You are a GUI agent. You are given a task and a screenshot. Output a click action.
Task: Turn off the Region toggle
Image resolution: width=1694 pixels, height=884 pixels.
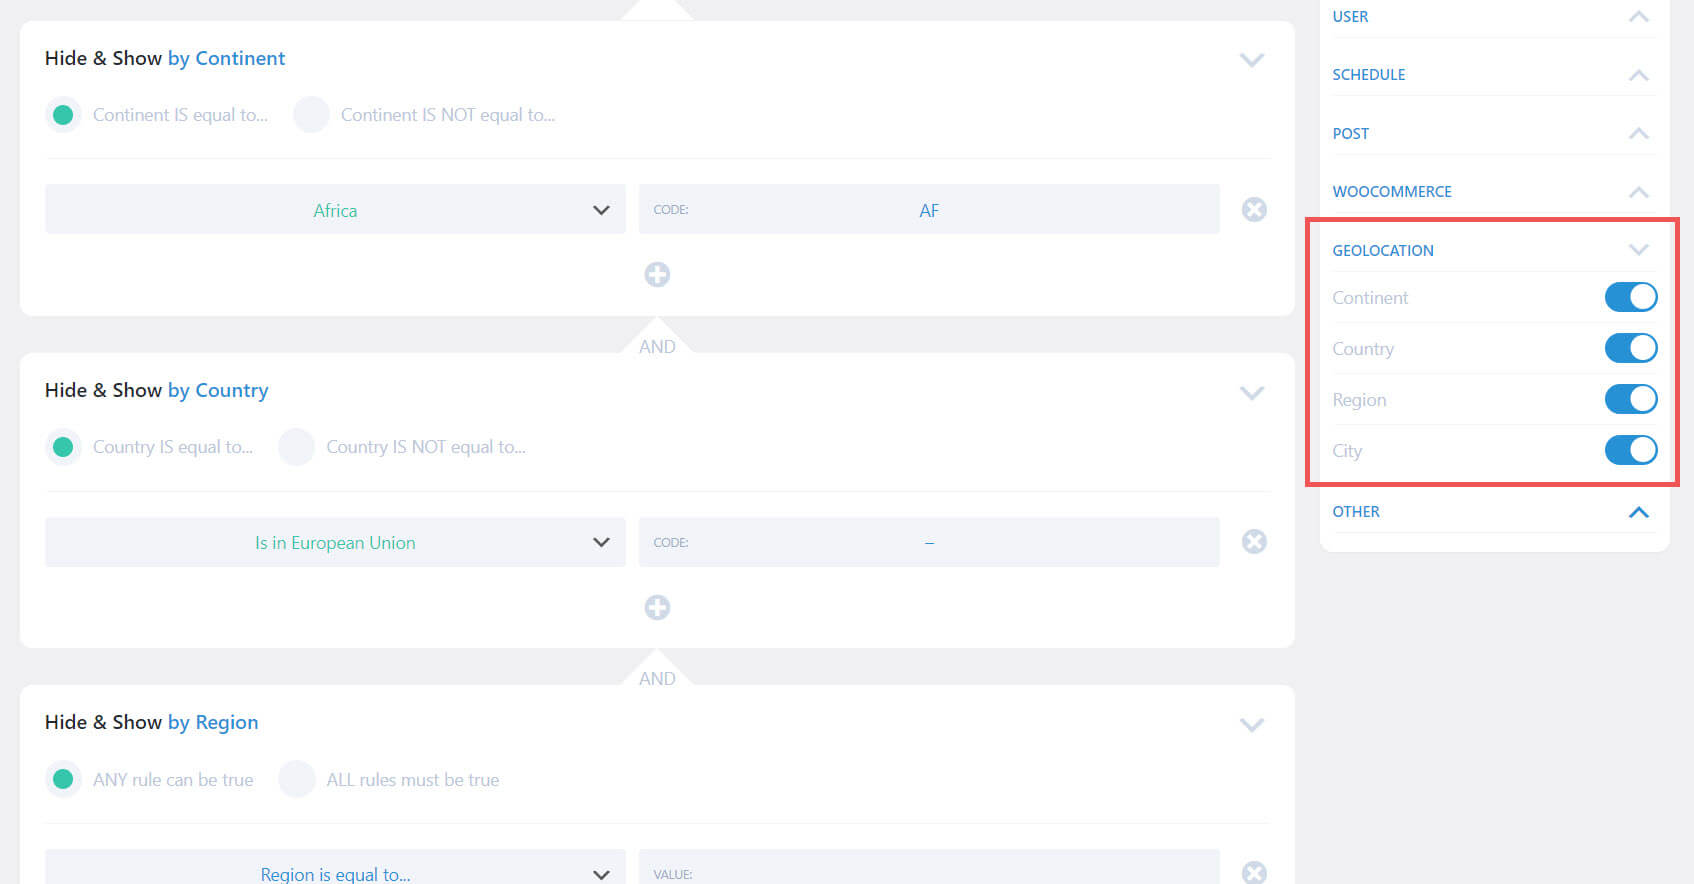pos(1630,399)
